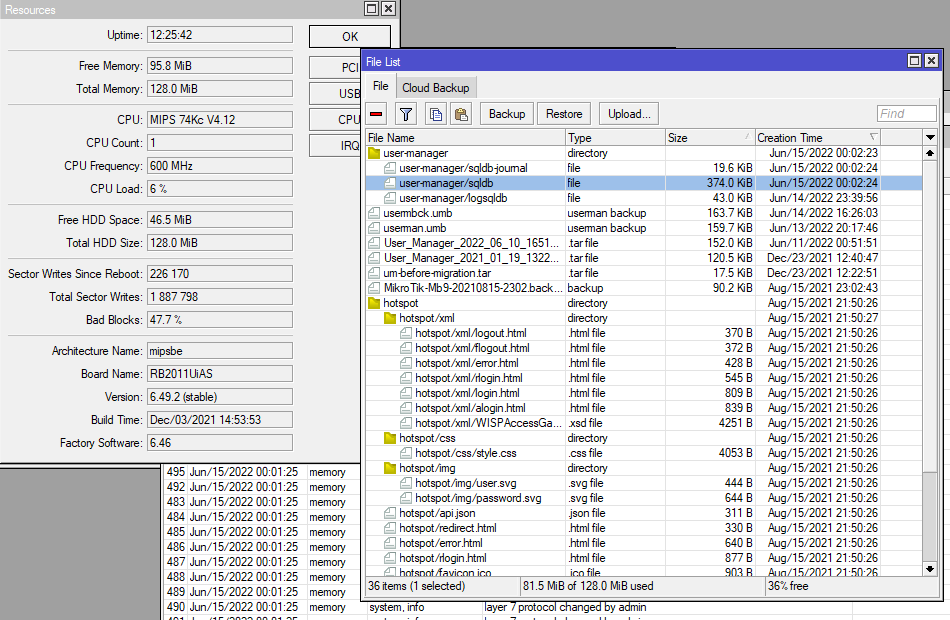Screen dimensions: 950x620
Task: Select hotspot/xml/rlogin.html file
Action: pos(644,378)
